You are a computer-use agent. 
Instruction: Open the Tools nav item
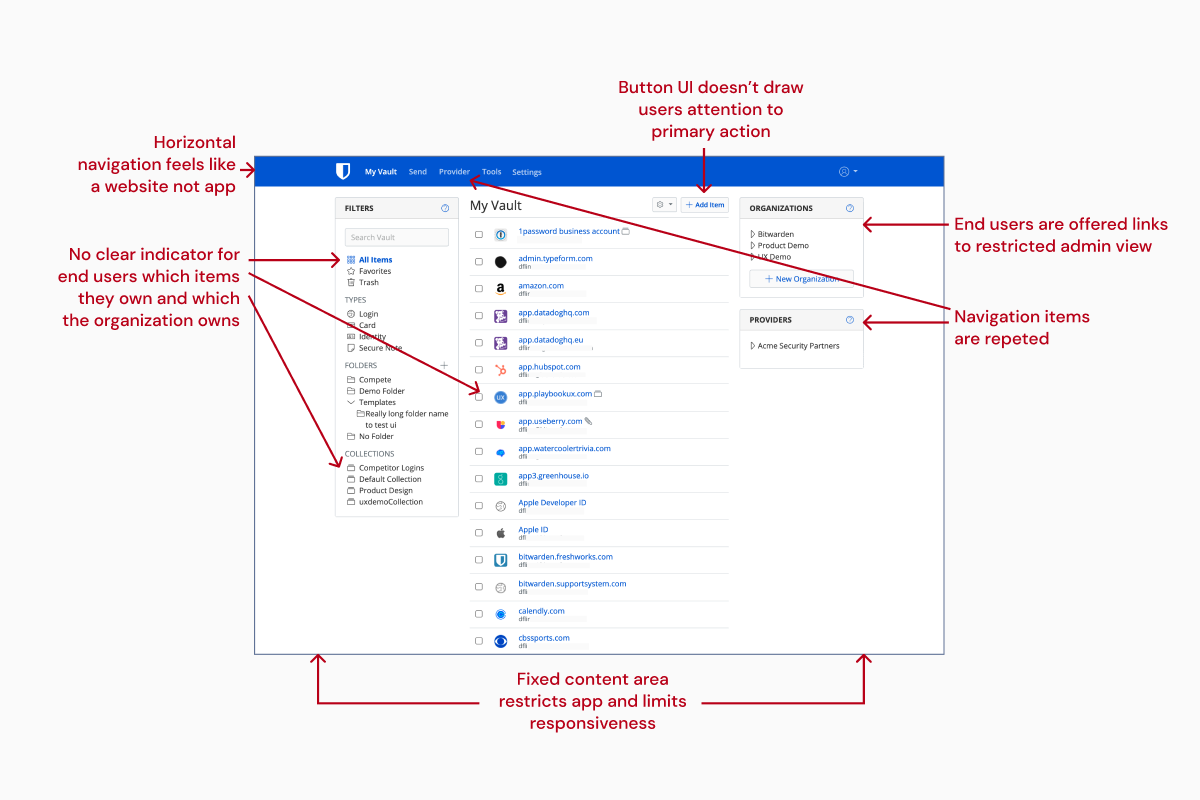[491, 172]
